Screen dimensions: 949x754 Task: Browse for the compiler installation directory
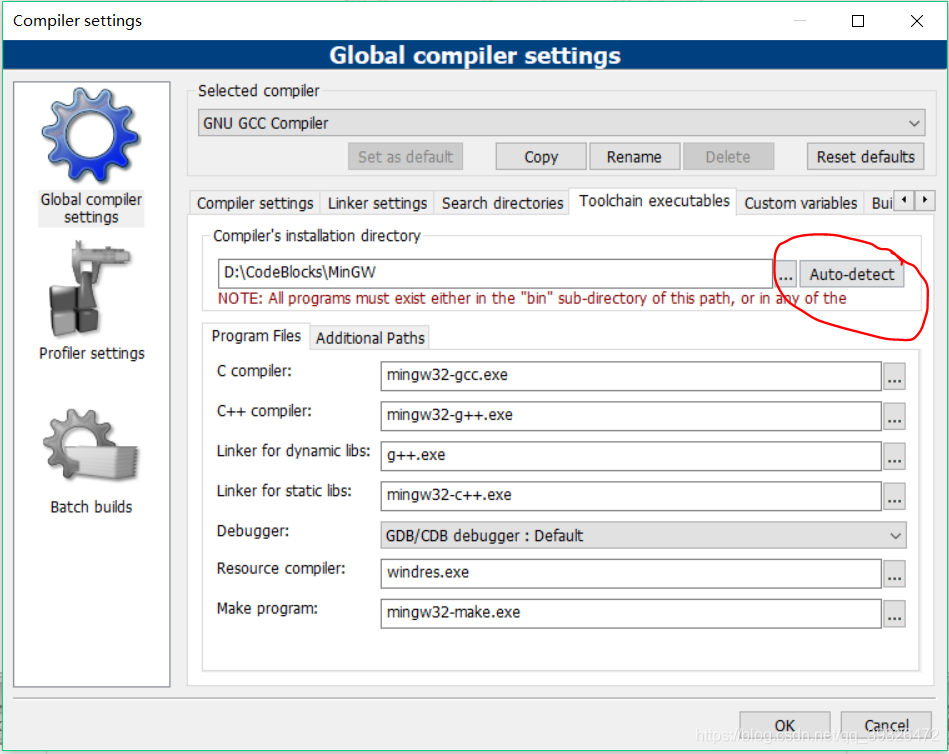pos(786,272)
